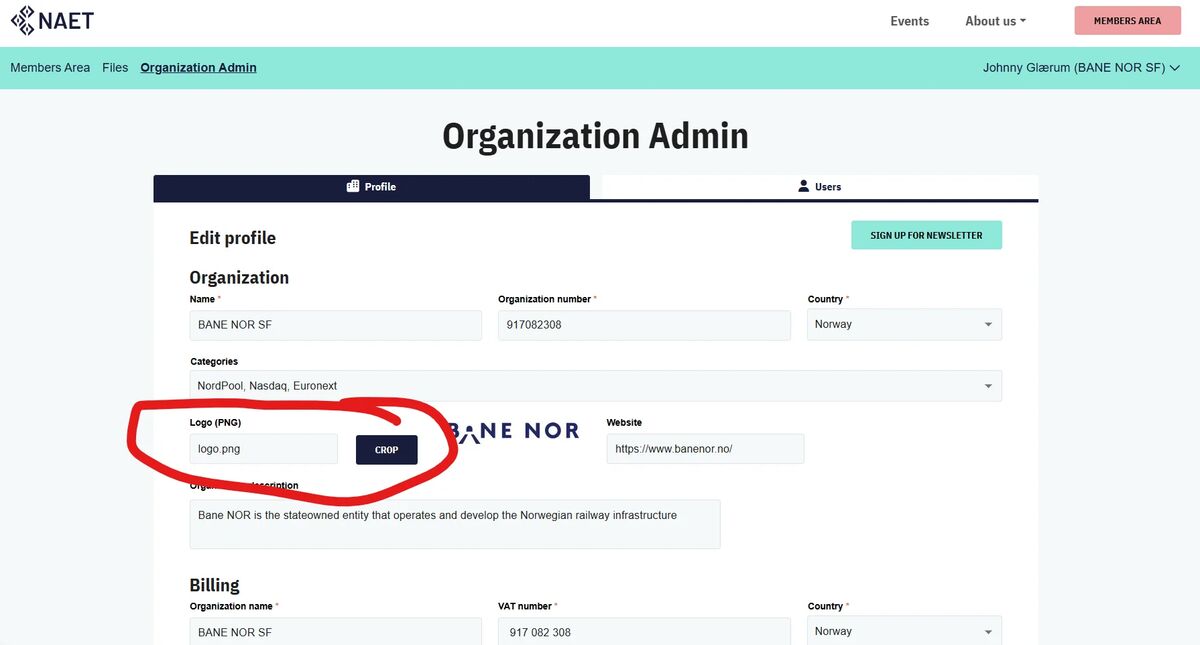
Task: Click the person icon in Users tab
Action: click(803, 187)
